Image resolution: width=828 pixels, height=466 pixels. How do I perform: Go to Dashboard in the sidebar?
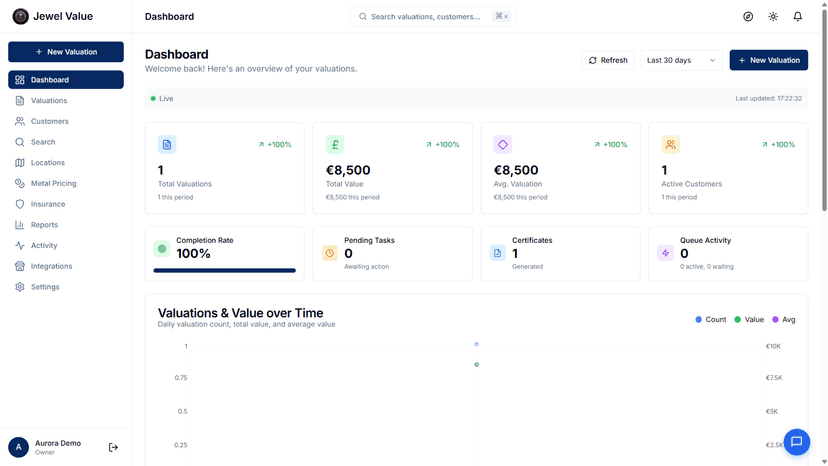click(x=66, y=80)
